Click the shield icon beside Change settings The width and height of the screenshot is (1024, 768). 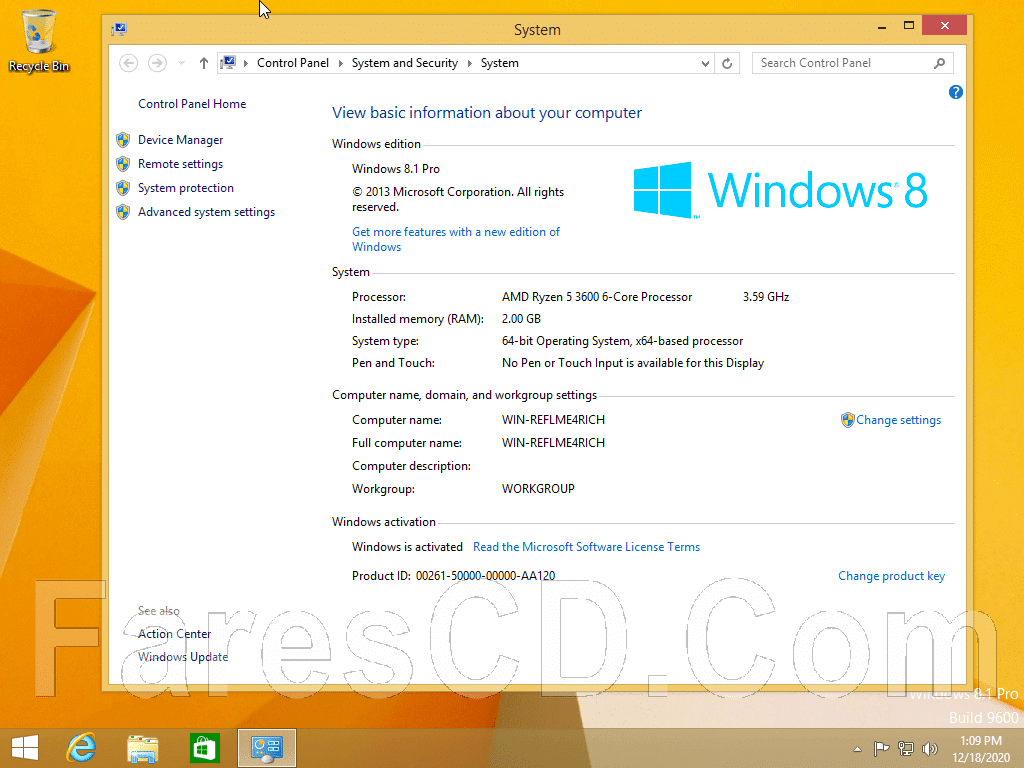click(848, 420)
